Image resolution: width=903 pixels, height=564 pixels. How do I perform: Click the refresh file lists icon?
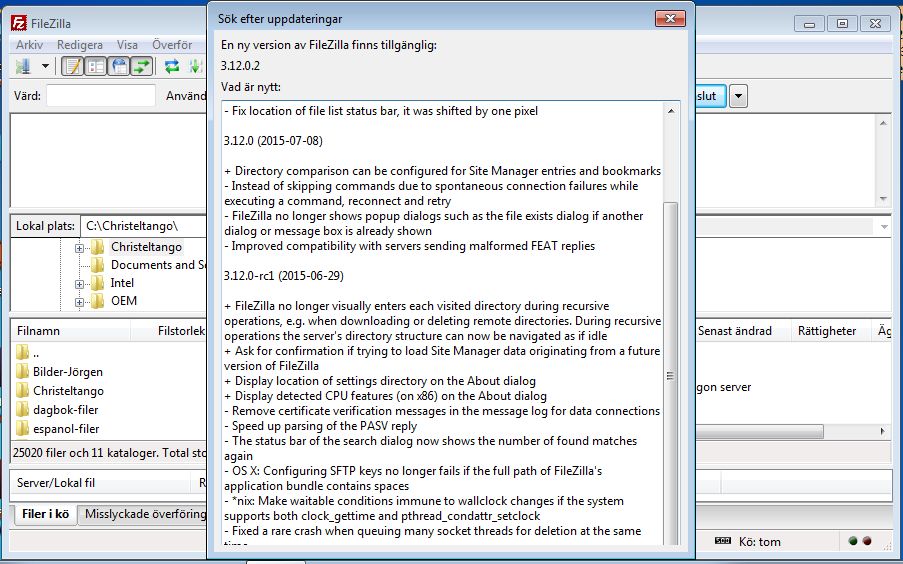(172, 66)
